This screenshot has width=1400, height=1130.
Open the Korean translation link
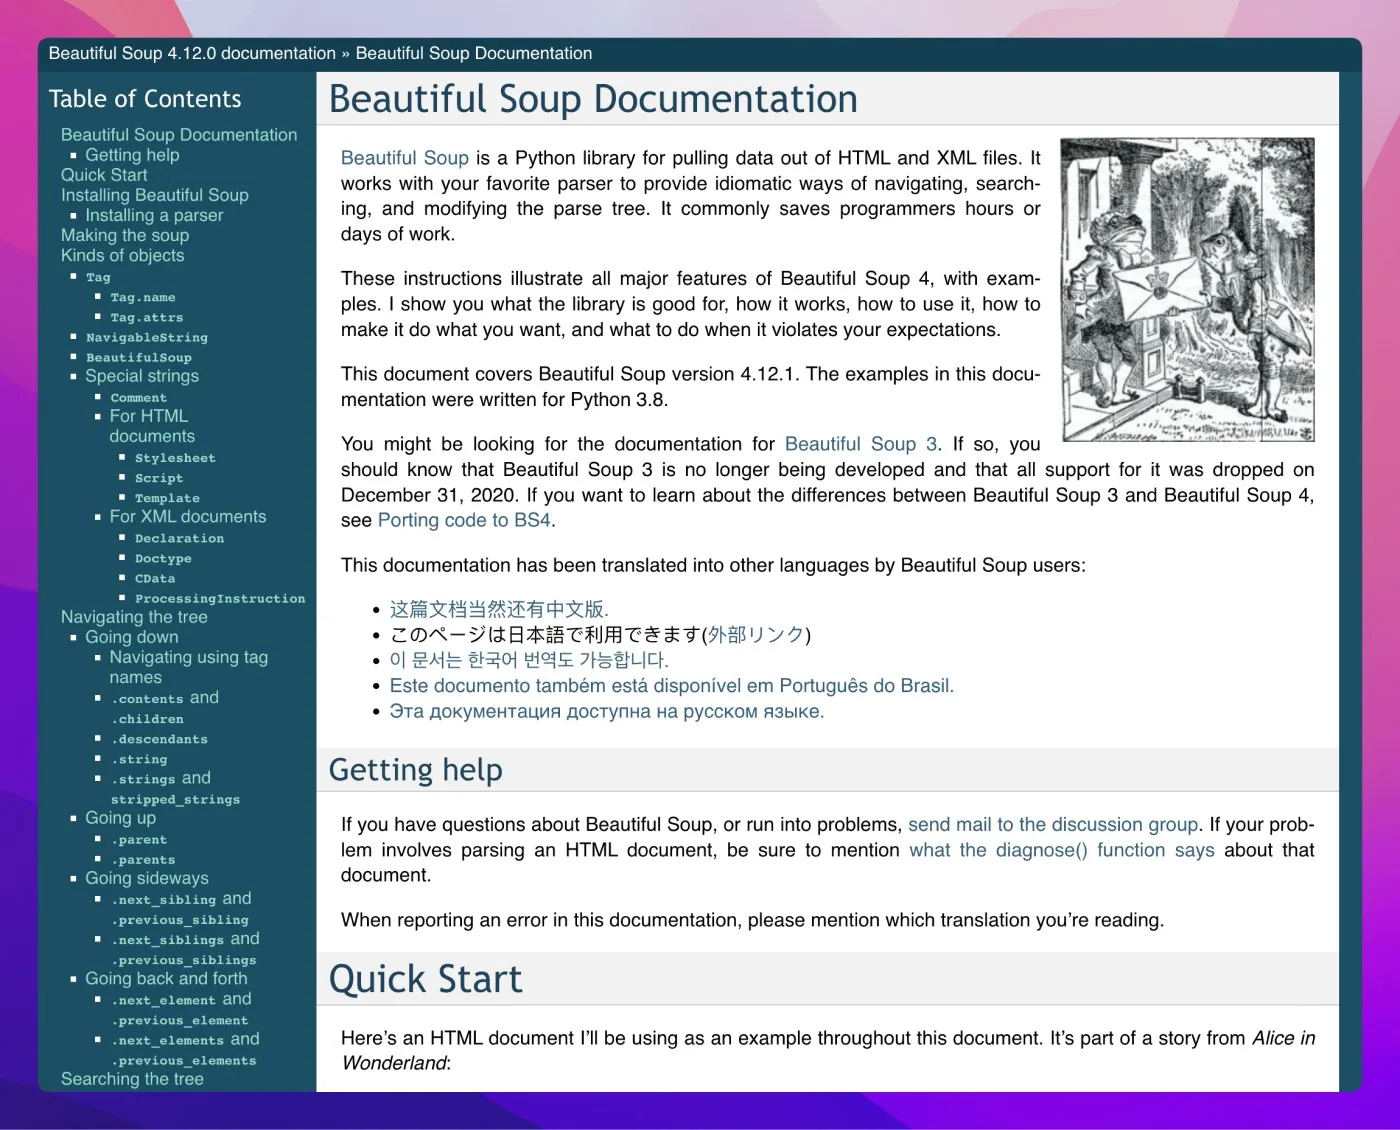[529, 660]
